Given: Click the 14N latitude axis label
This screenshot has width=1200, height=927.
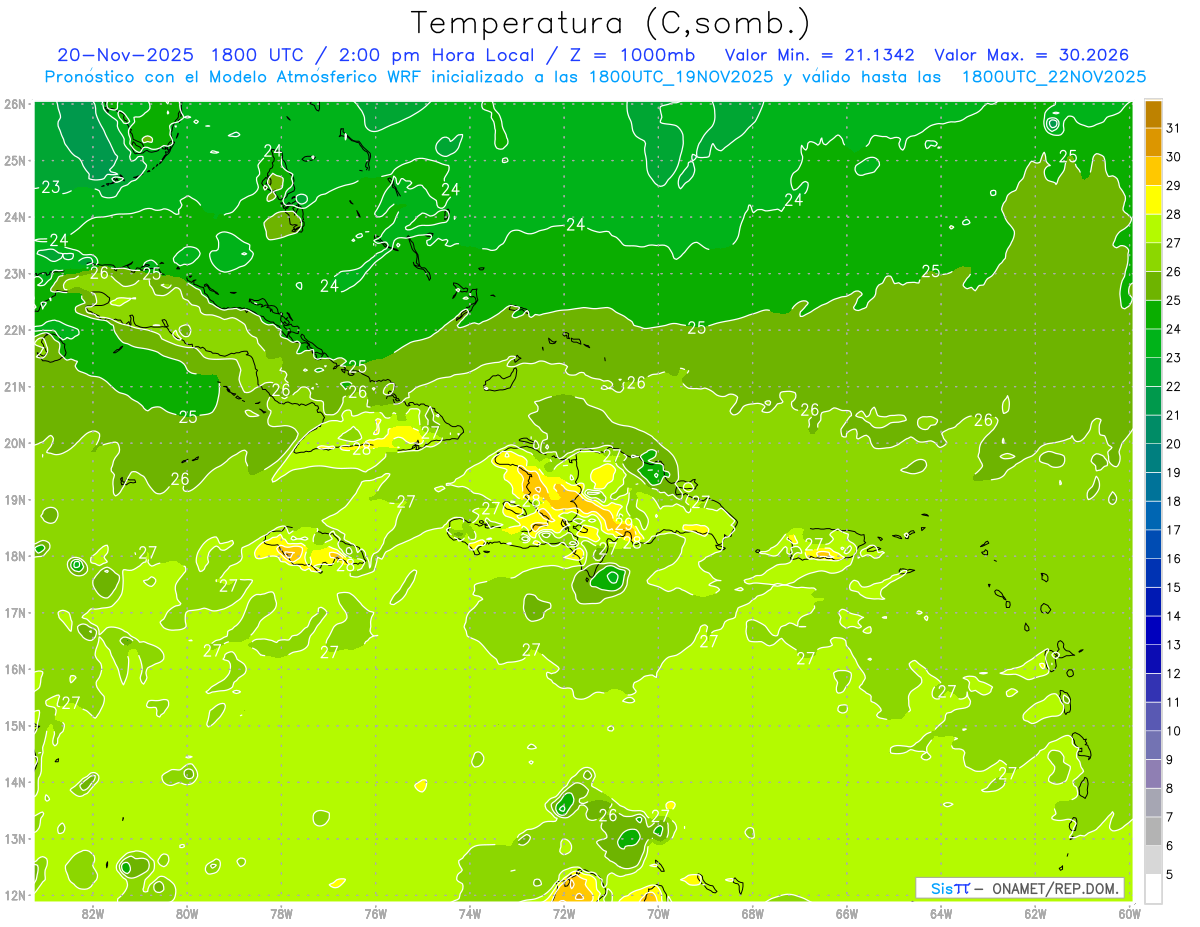Looking at the screenshot, I should pos(15,782).
